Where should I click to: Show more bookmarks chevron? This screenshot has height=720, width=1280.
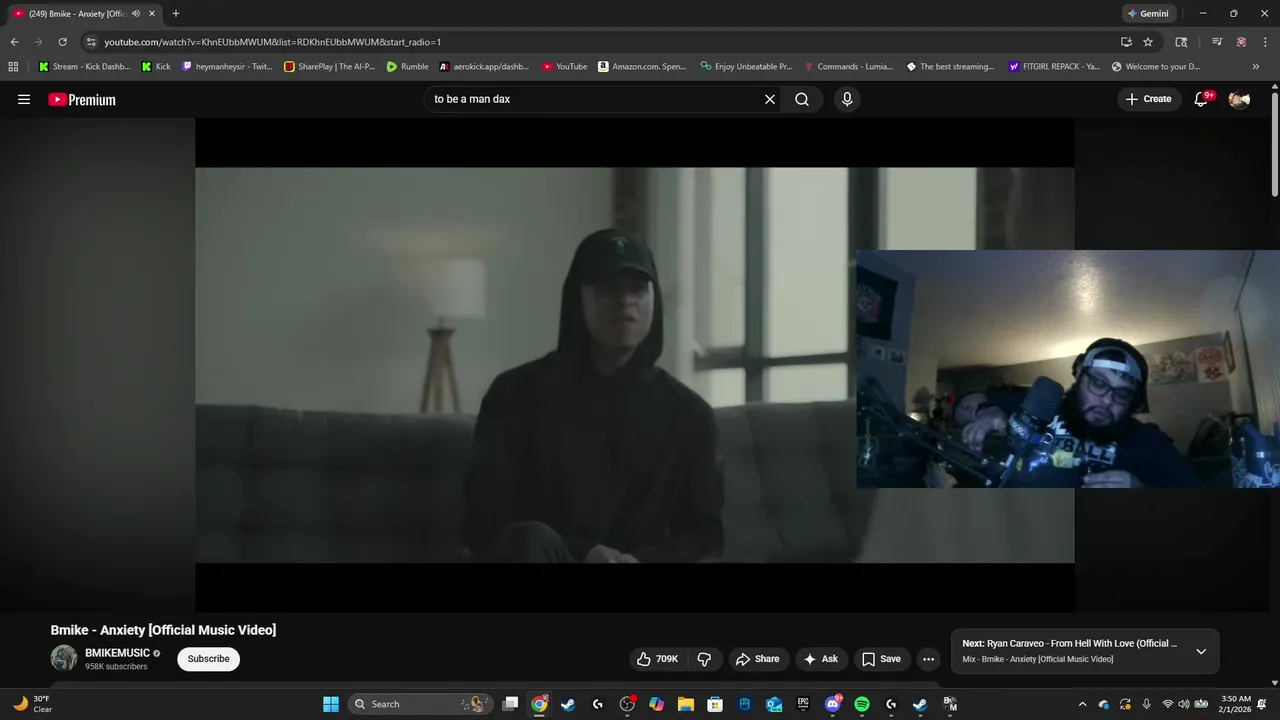click(1256, 67)
